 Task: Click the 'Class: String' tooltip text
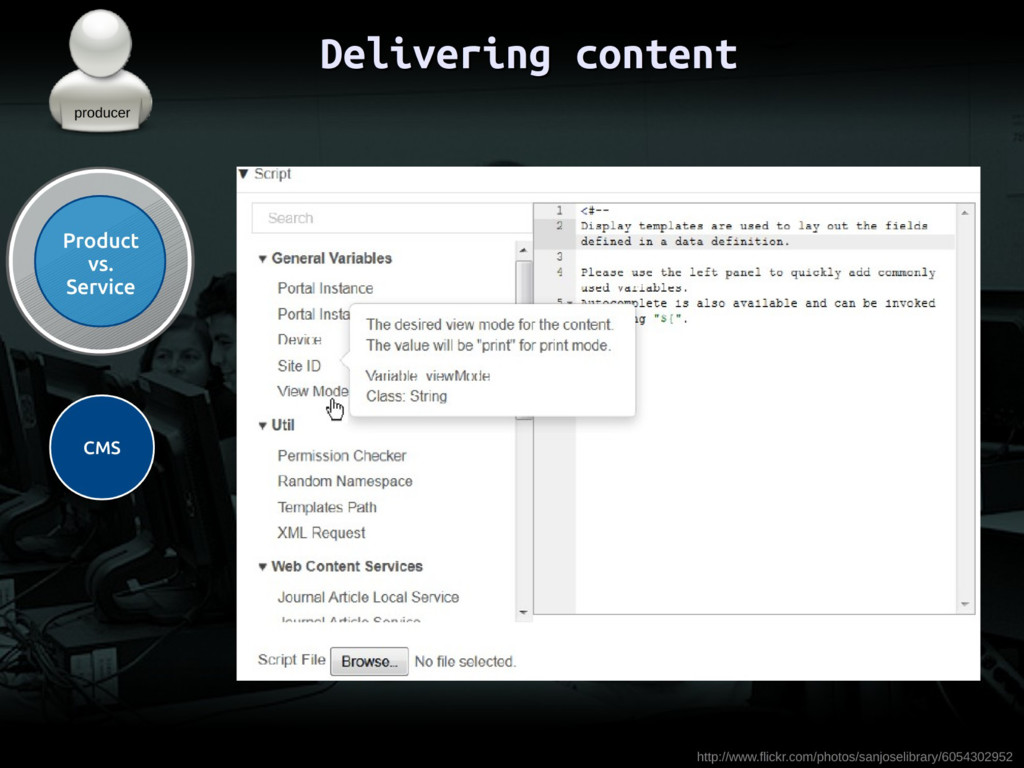[406, 396]
